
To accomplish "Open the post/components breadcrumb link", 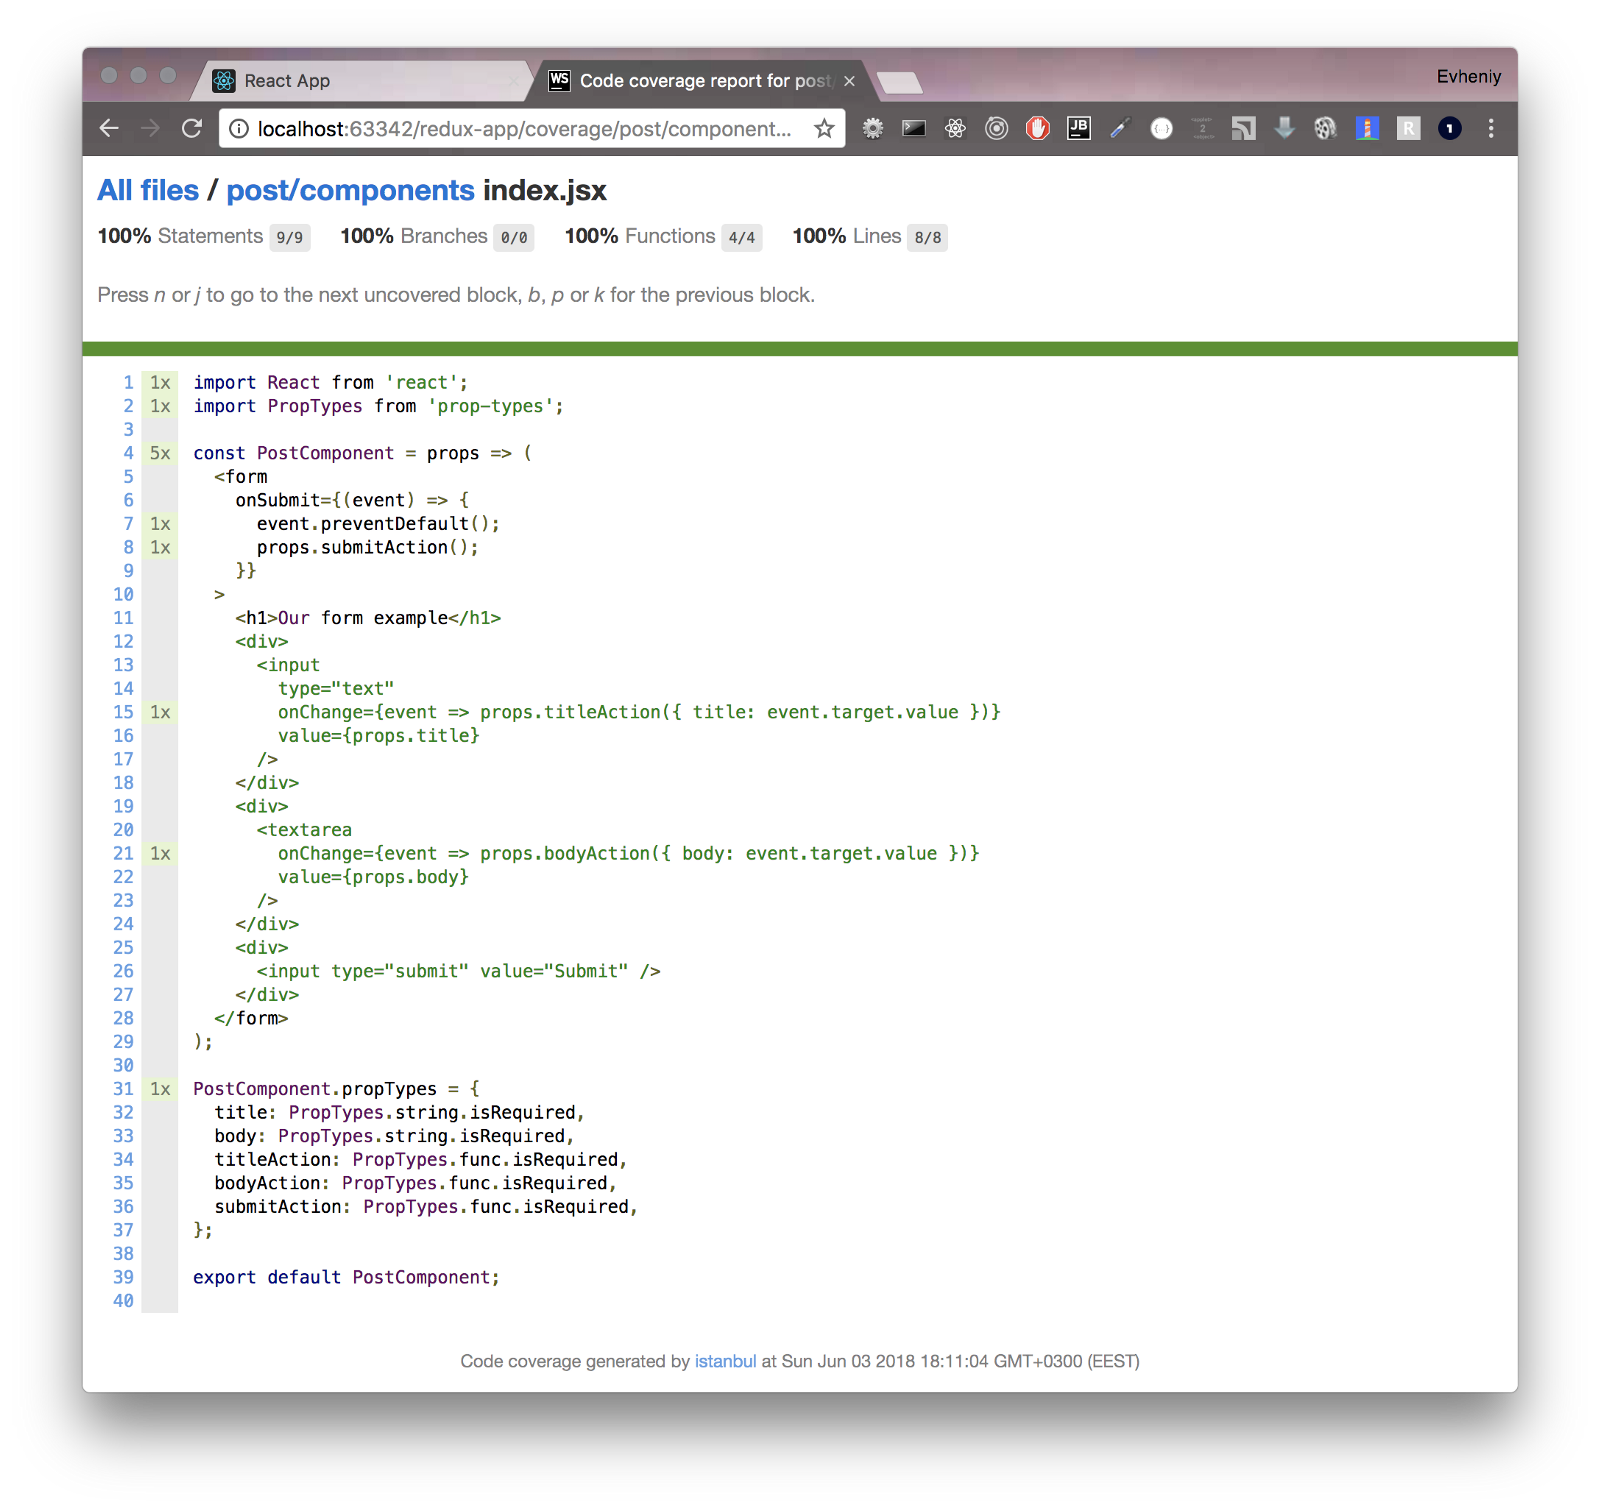I will point(350,190).
